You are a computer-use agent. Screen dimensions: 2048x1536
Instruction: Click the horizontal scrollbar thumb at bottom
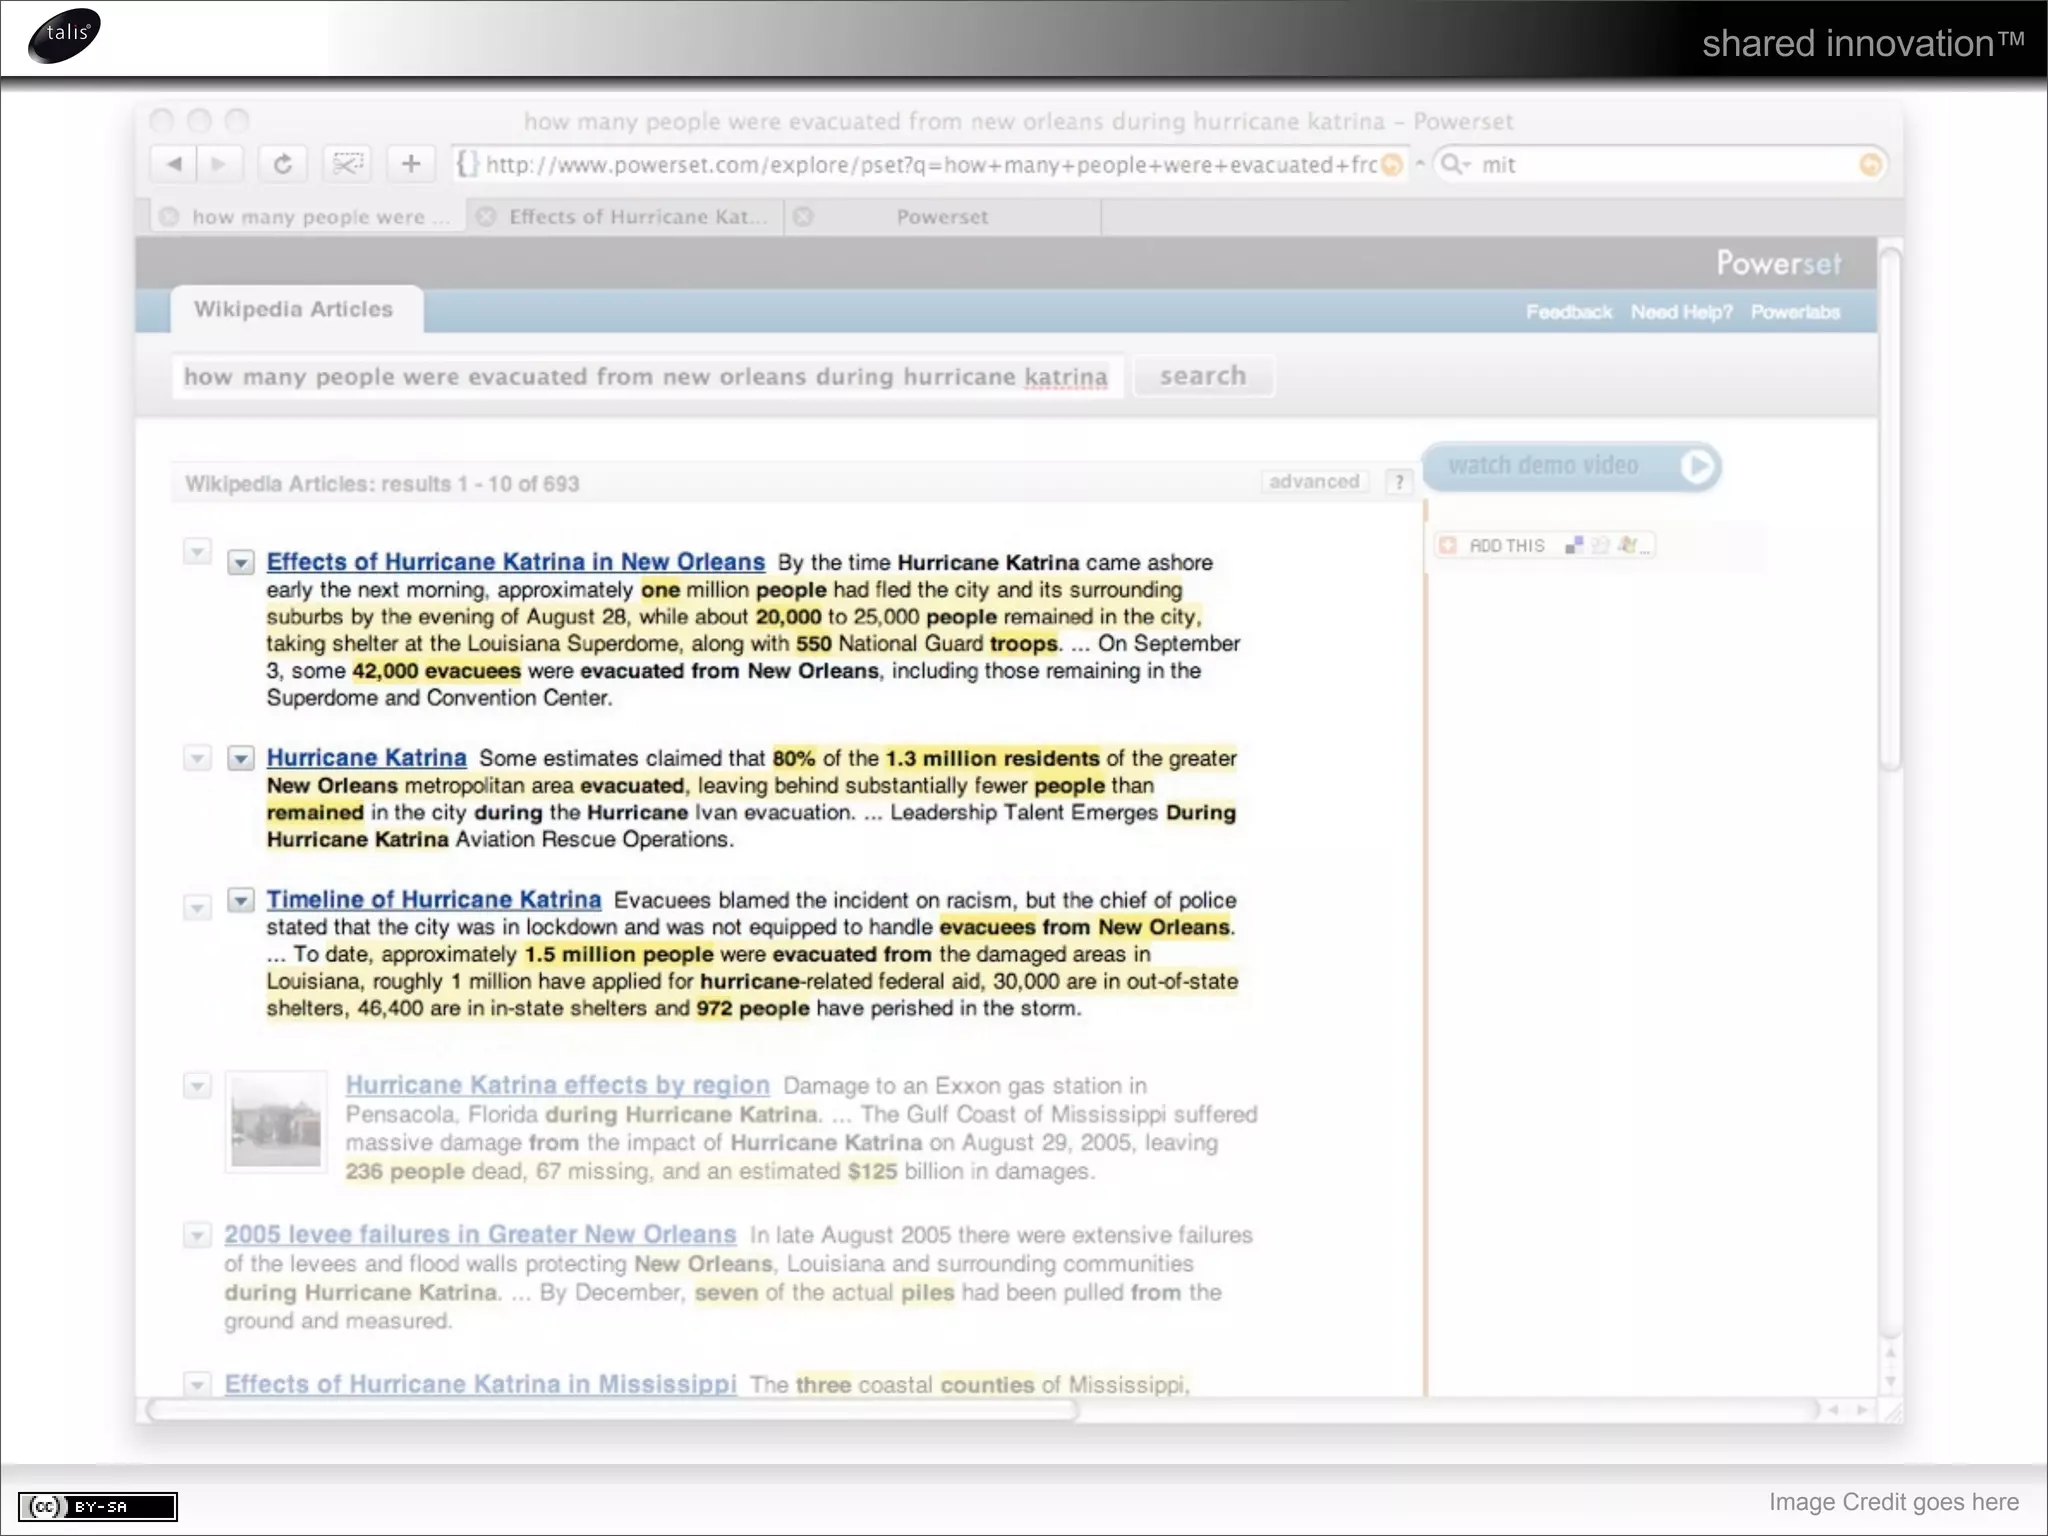pos(612,1410)
